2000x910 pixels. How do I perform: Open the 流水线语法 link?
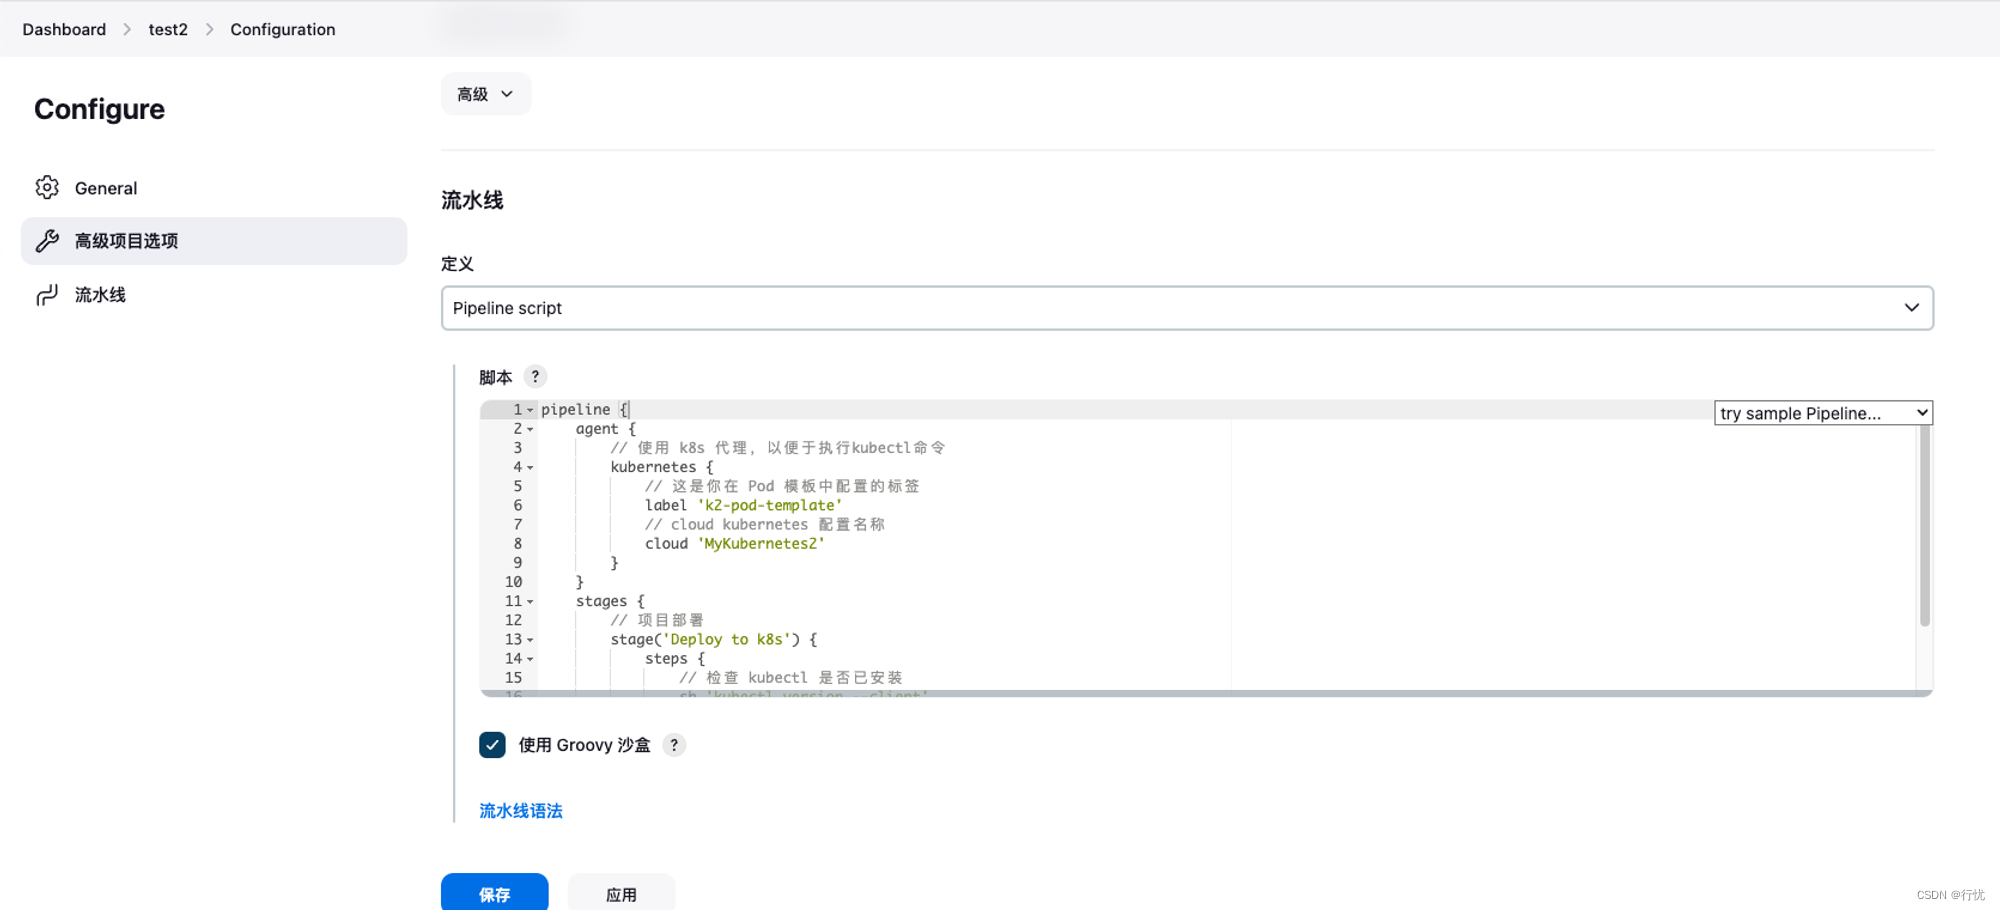521,811
